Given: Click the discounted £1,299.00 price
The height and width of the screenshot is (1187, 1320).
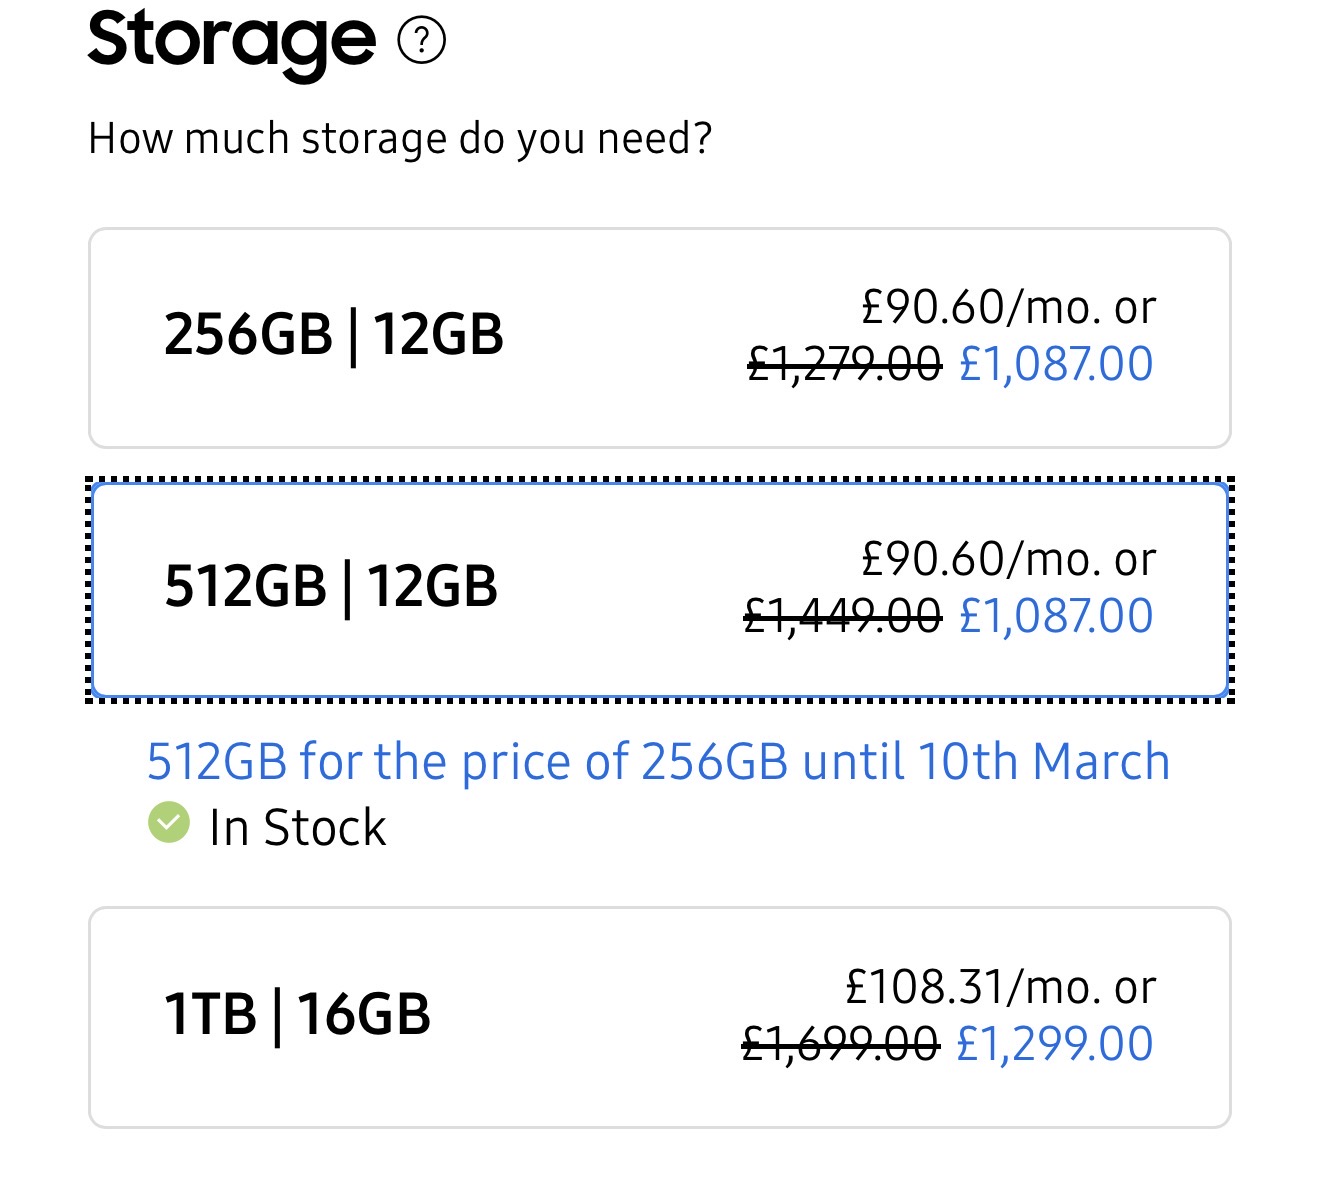Looking at the screenshot, I should (x=1055, y=1045).
